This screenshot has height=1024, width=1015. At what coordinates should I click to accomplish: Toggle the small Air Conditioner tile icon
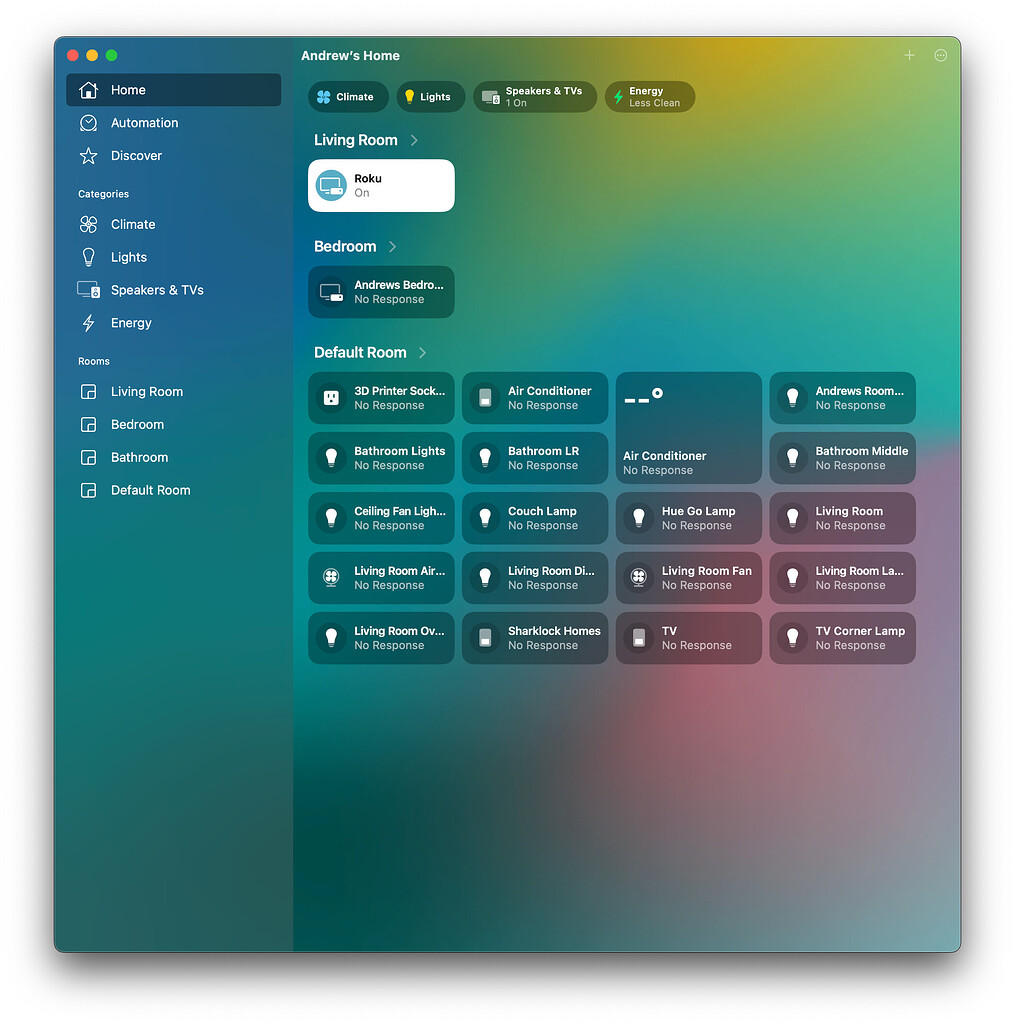coord(485,398)
